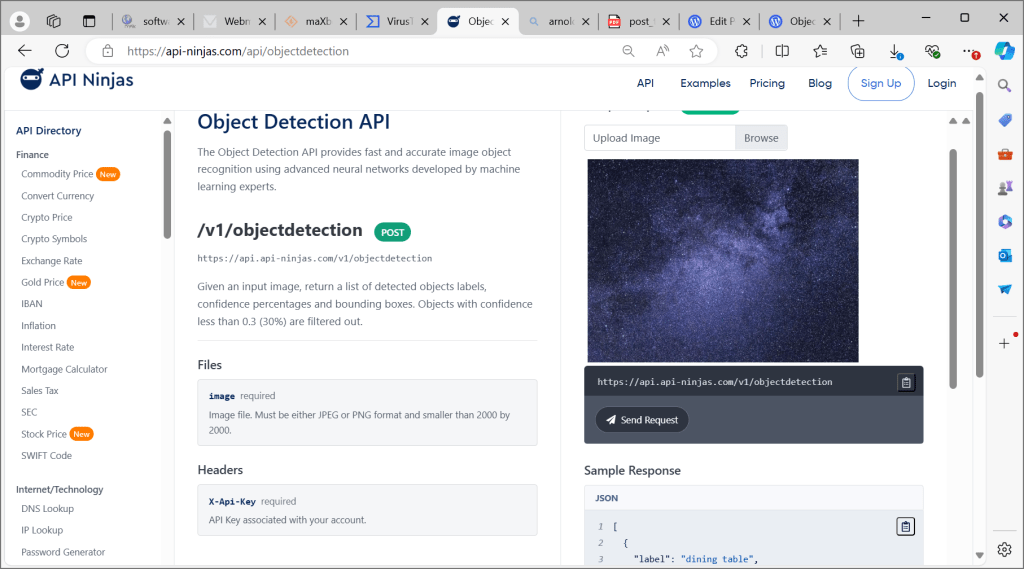Open Outlook from the Edge sidebar
Image resolution: width=1024 pixels, height=569 pixels.
coord(1004,255)
